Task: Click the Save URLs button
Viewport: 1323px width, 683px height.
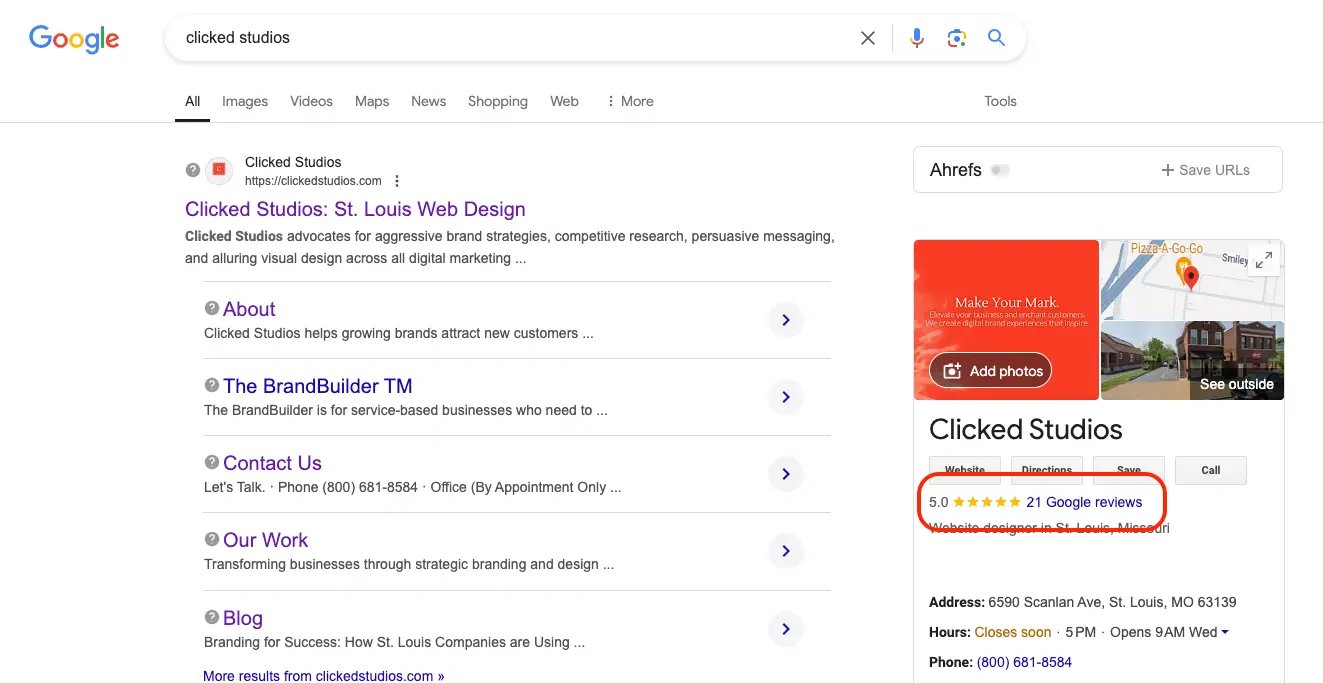Action: (x=1205, y=170)
